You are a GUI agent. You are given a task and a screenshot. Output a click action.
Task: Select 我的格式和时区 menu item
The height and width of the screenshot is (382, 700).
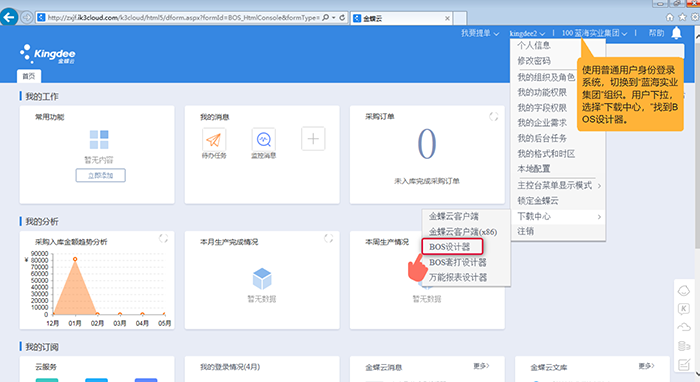[546, 154]
